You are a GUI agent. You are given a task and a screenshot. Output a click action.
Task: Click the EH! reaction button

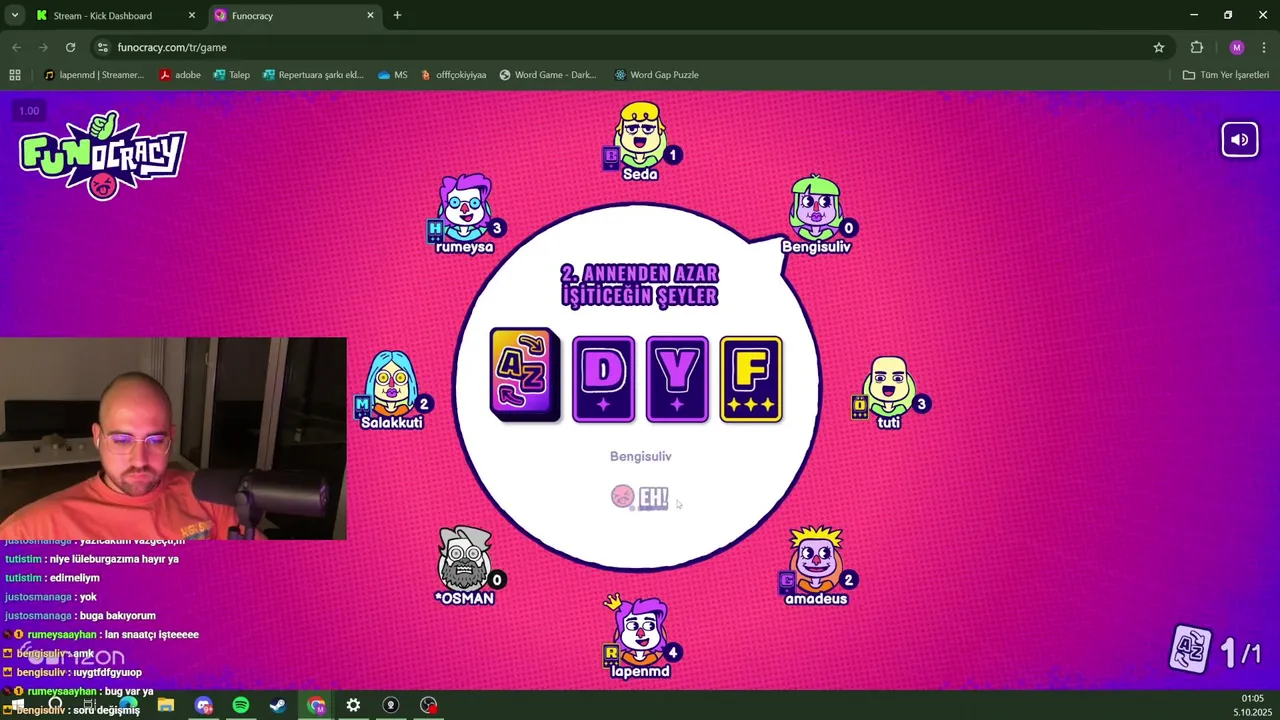coord(640,497)
